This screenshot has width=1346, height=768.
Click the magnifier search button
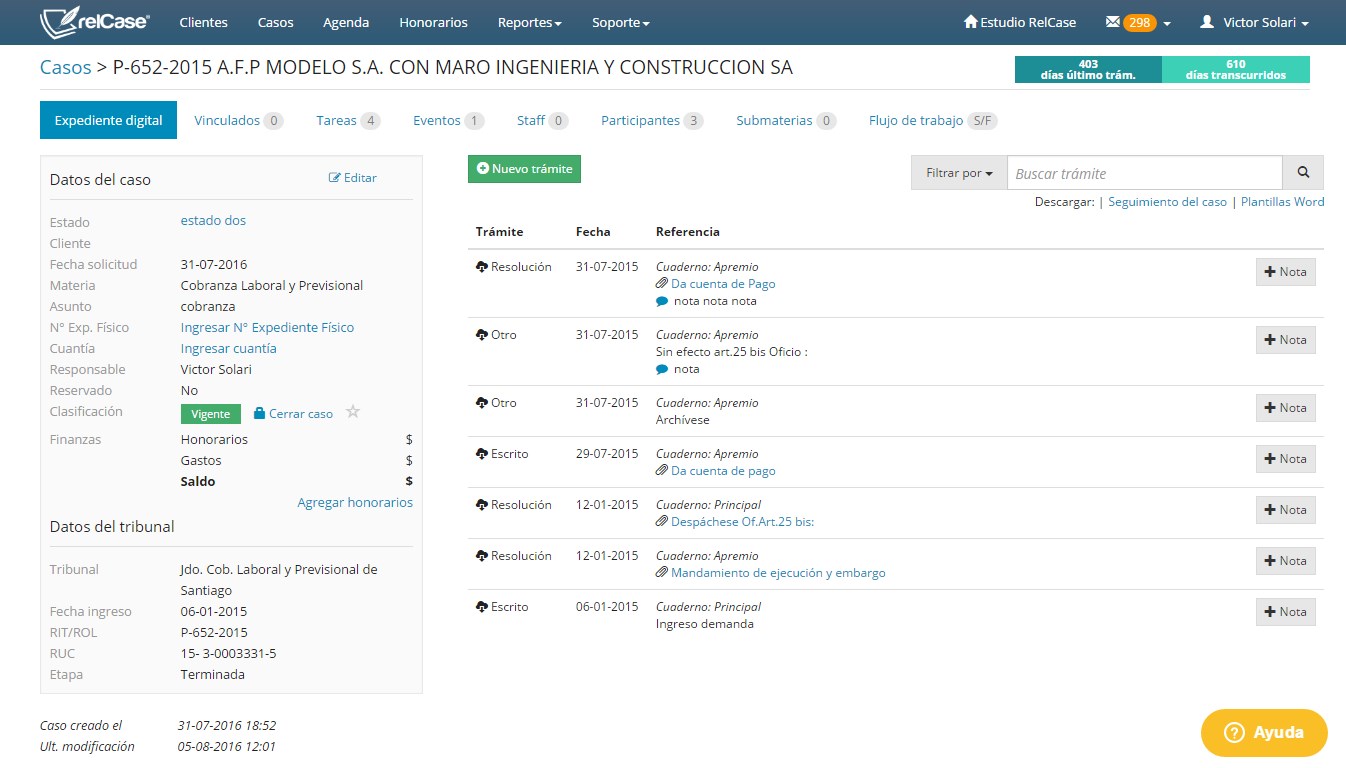[x=1303, y=173]
